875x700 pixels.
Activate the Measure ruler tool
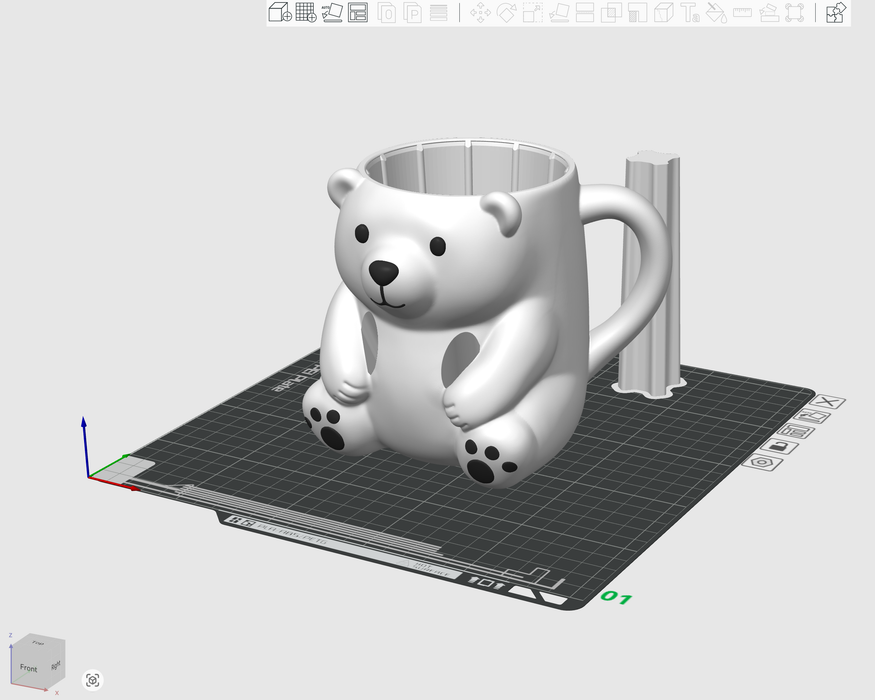pyautogui.click(x=742, y=13)
